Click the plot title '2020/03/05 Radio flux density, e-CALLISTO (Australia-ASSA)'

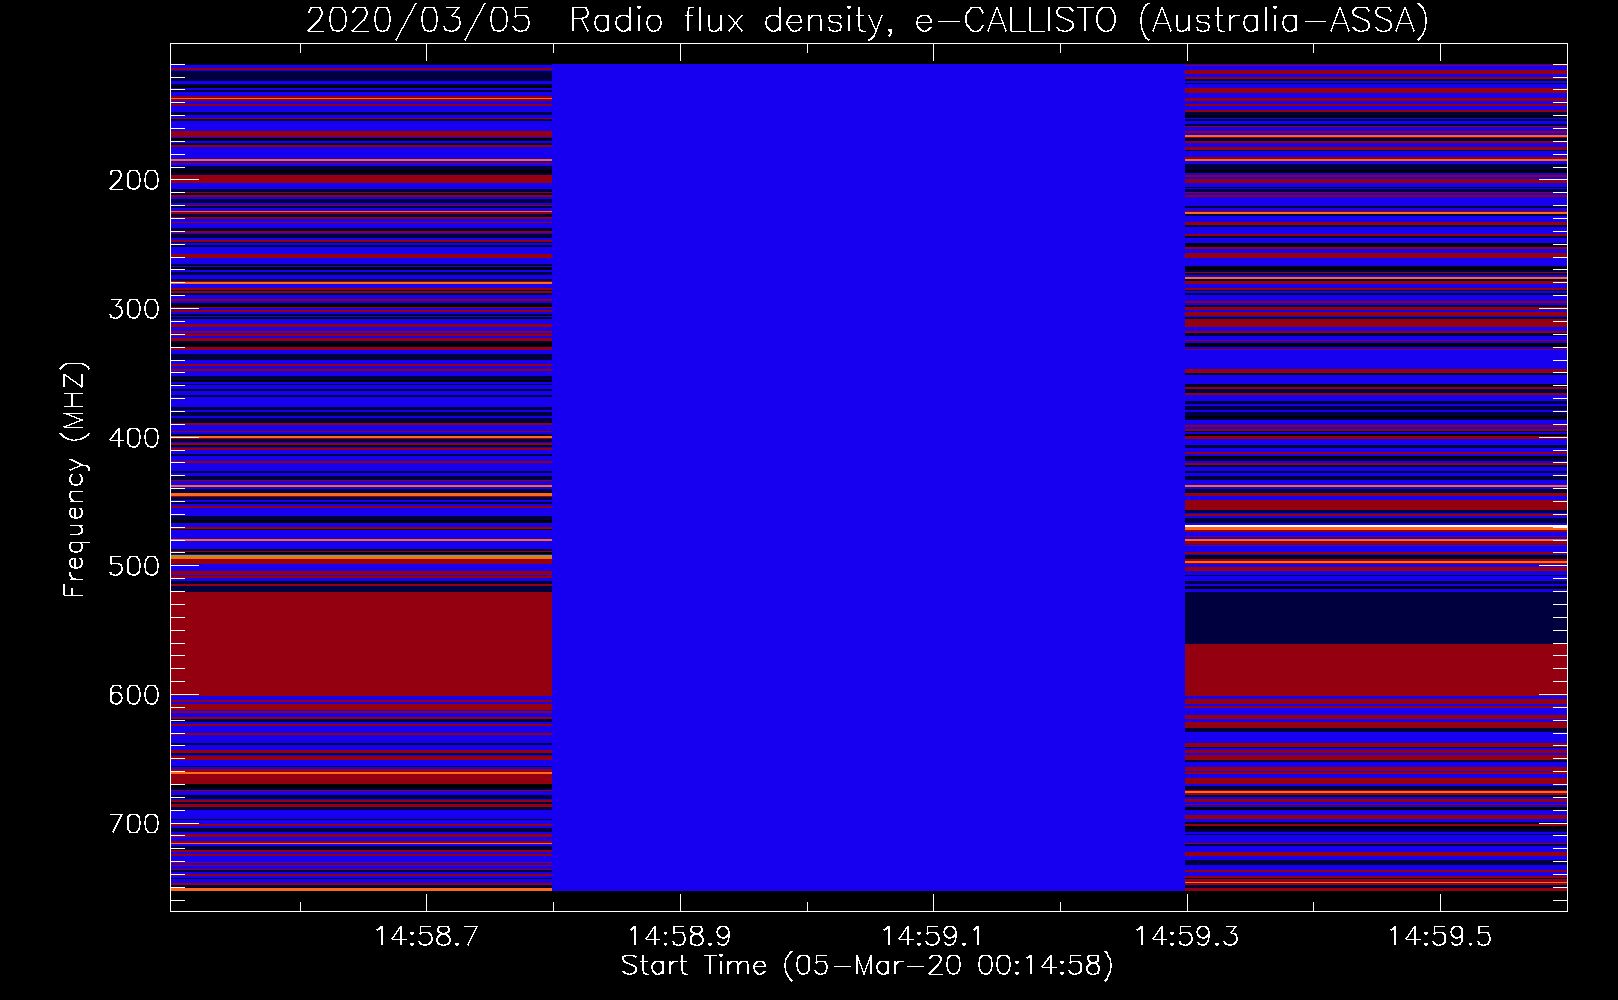click(x=867, y=20)
